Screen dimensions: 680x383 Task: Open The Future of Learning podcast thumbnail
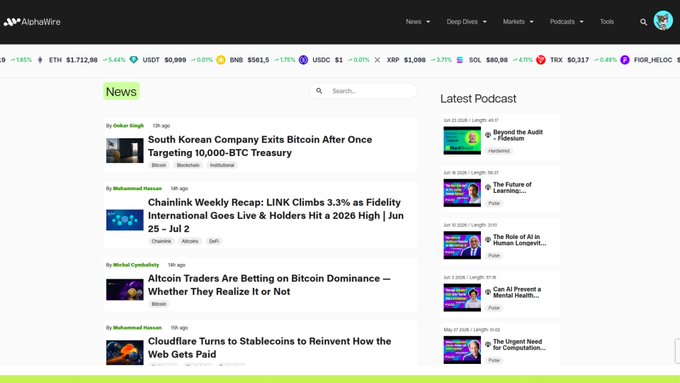pyautogui.click(x=462, y=193)
